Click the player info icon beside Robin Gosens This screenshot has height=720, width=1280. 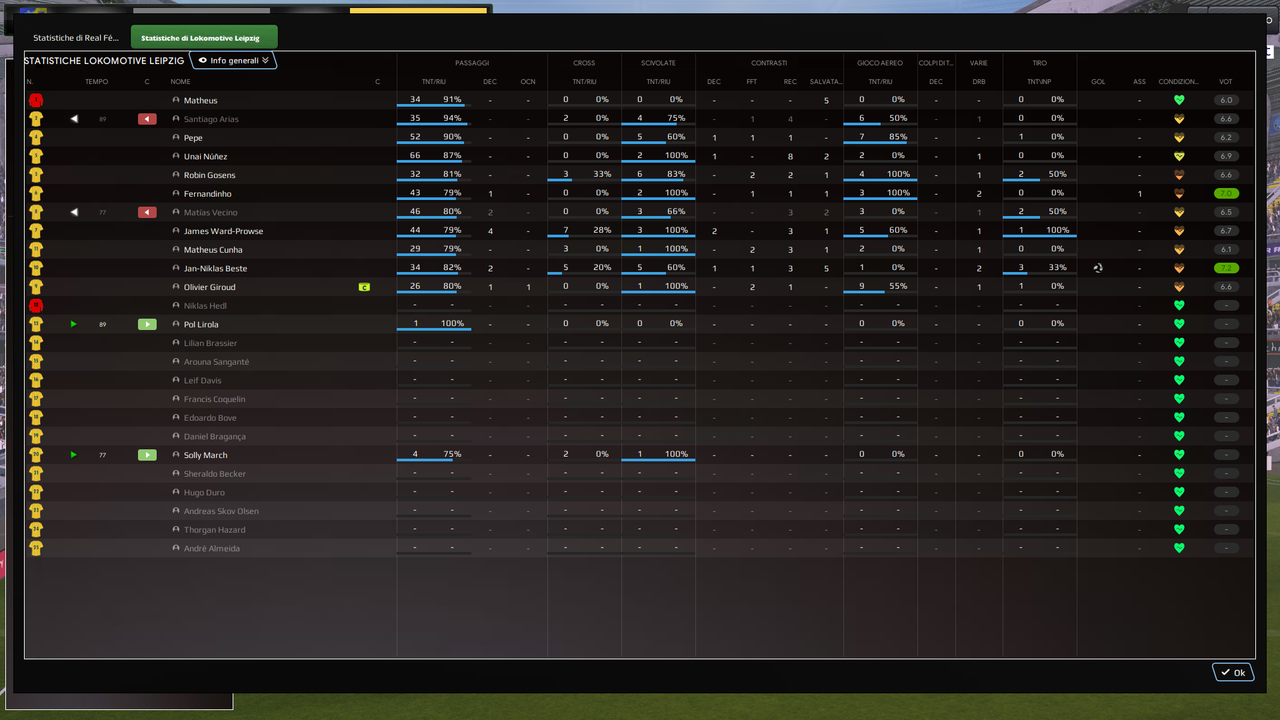click(x=177, y=175)
